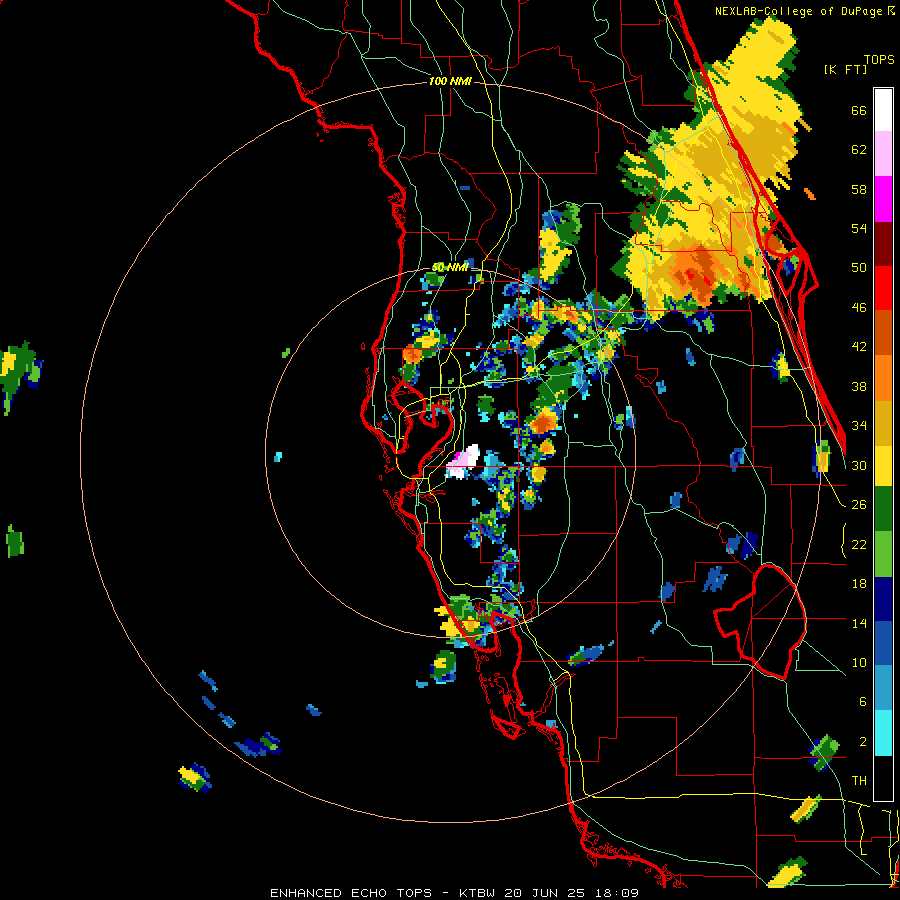Screen dimensions: 900x900
Task: Click the 42 legend value
Action: coord(859,347)
